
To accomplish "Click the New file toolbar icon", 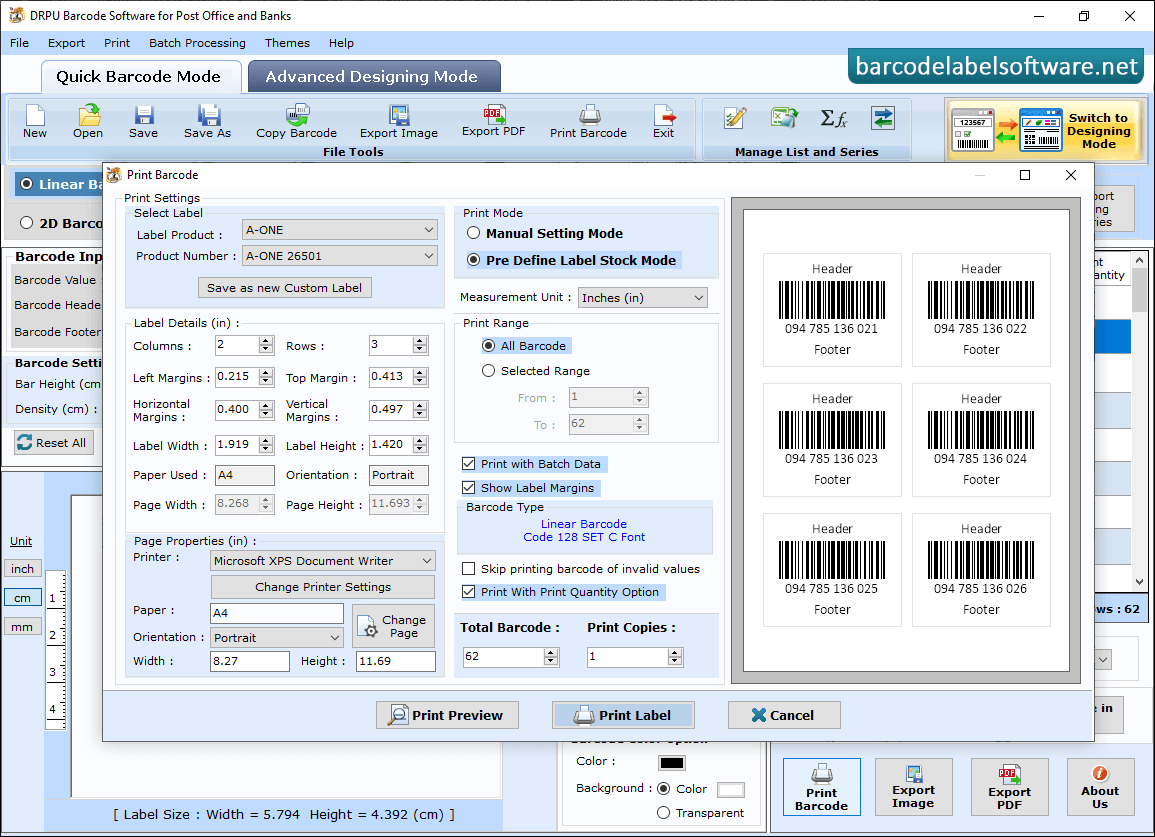I will 35,122.
